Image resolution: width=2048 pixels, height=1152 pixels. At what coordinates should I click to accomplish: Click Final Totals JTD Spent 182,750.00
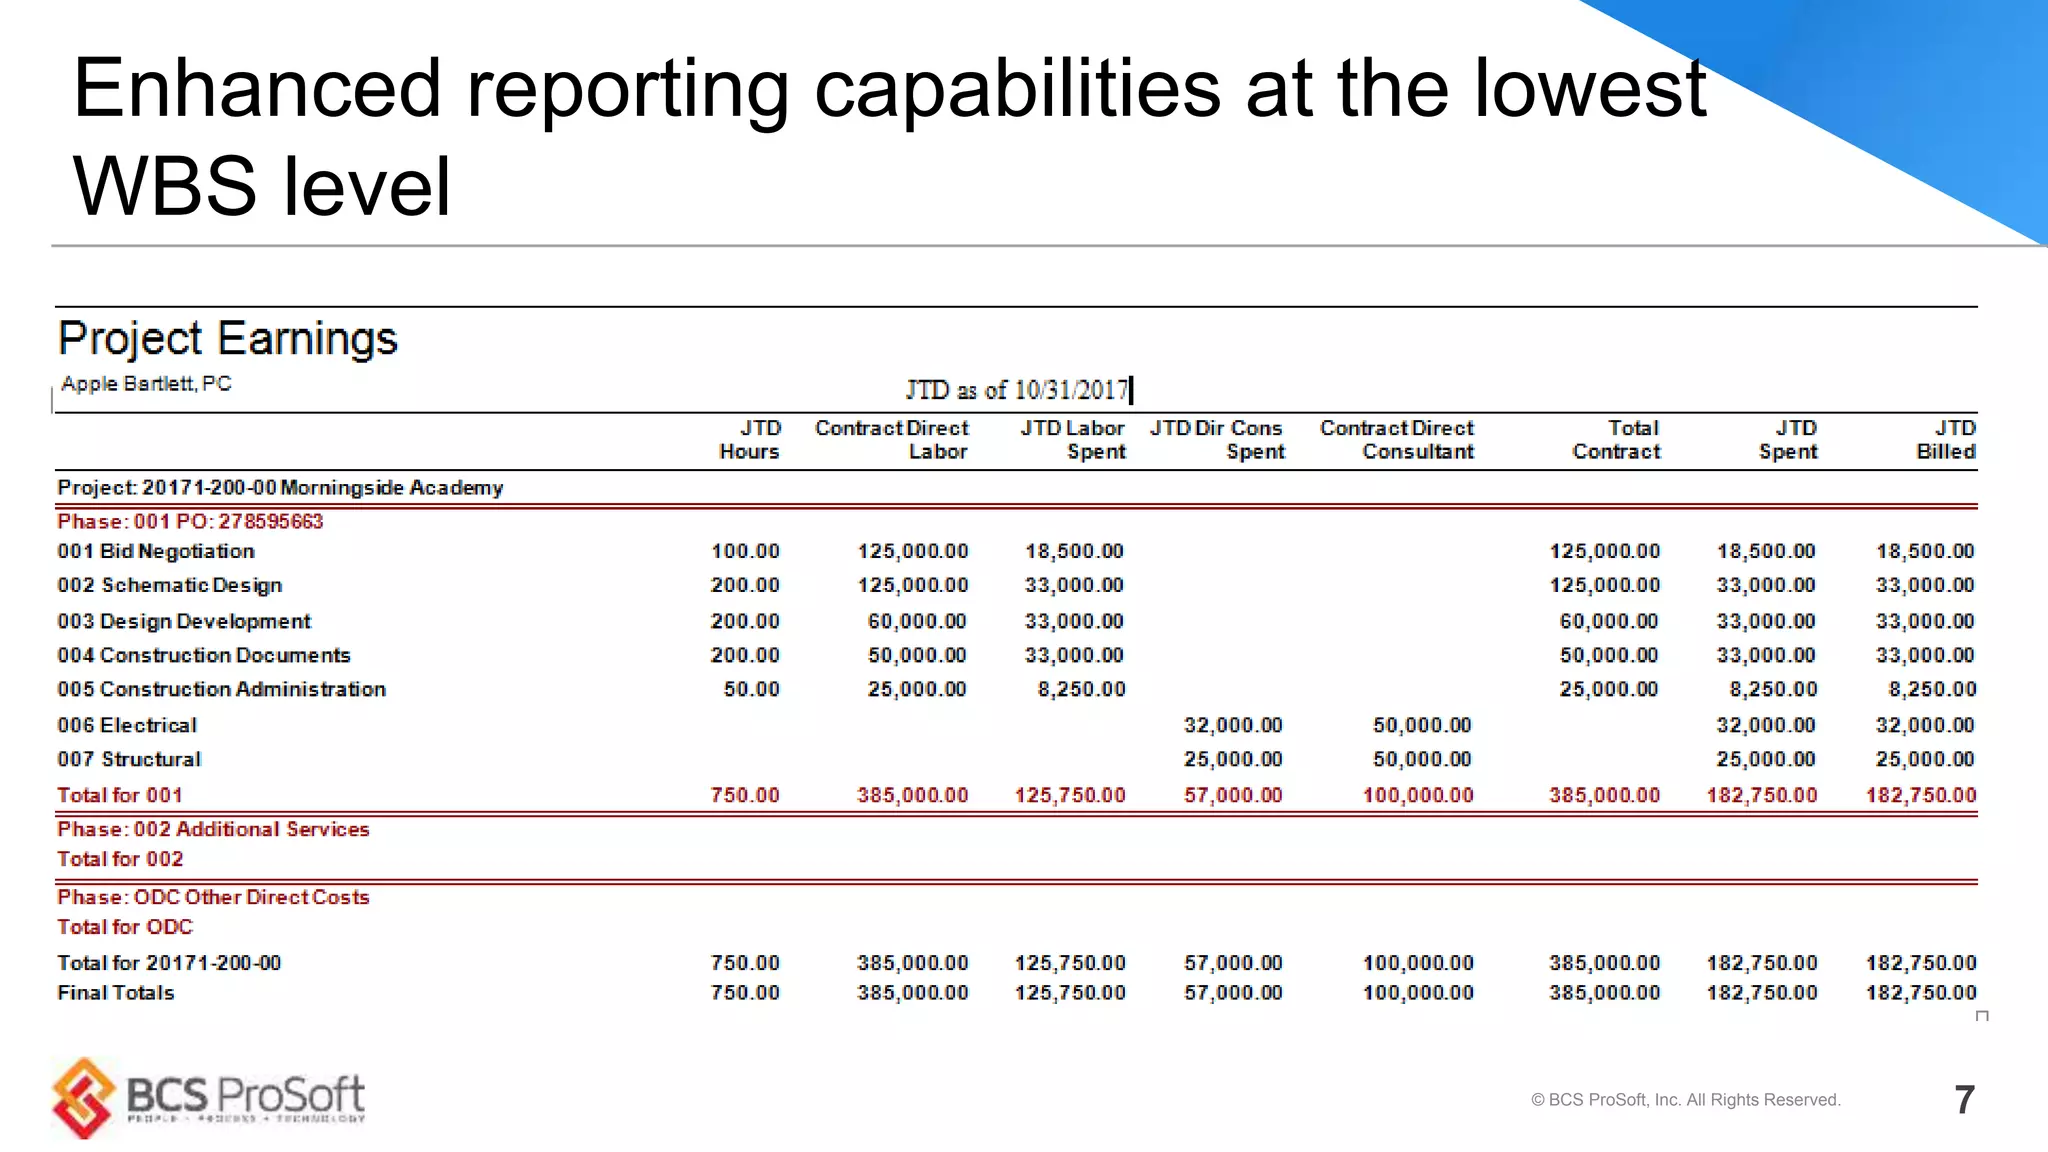click(x=1763, y=994)
